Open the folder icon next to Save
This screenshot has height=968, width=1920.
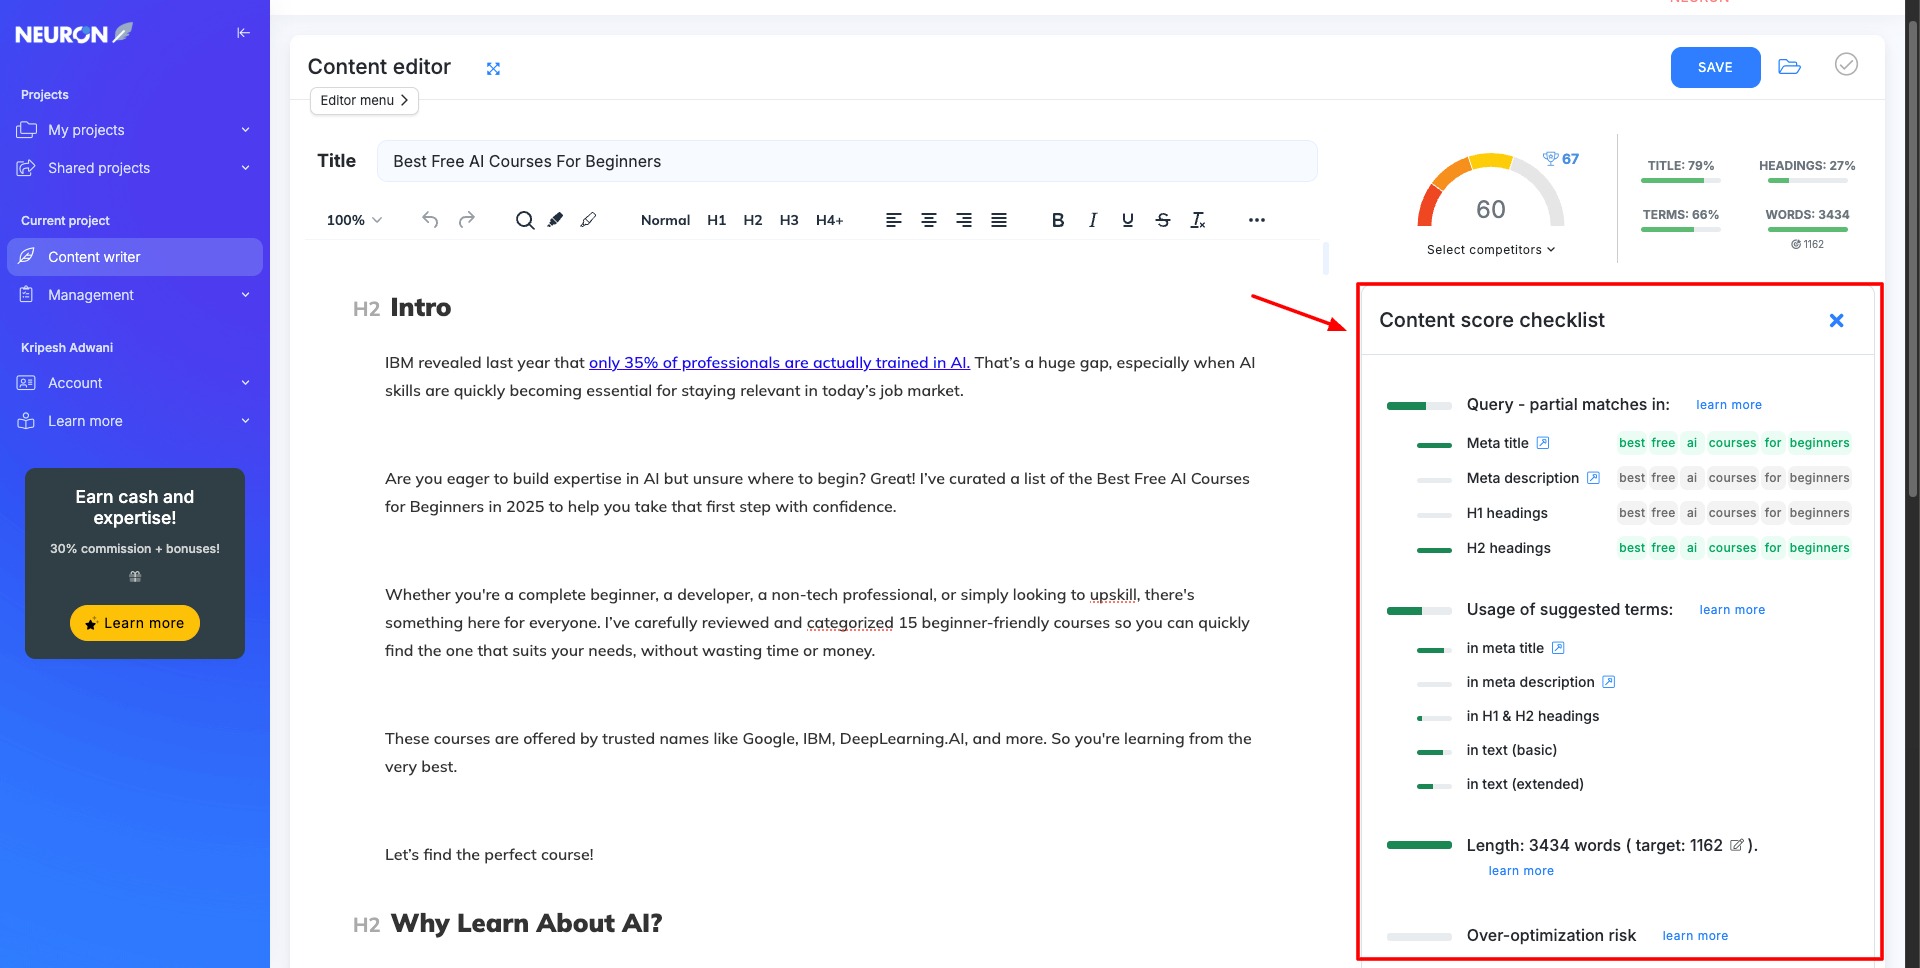(x=1789, y=67)
